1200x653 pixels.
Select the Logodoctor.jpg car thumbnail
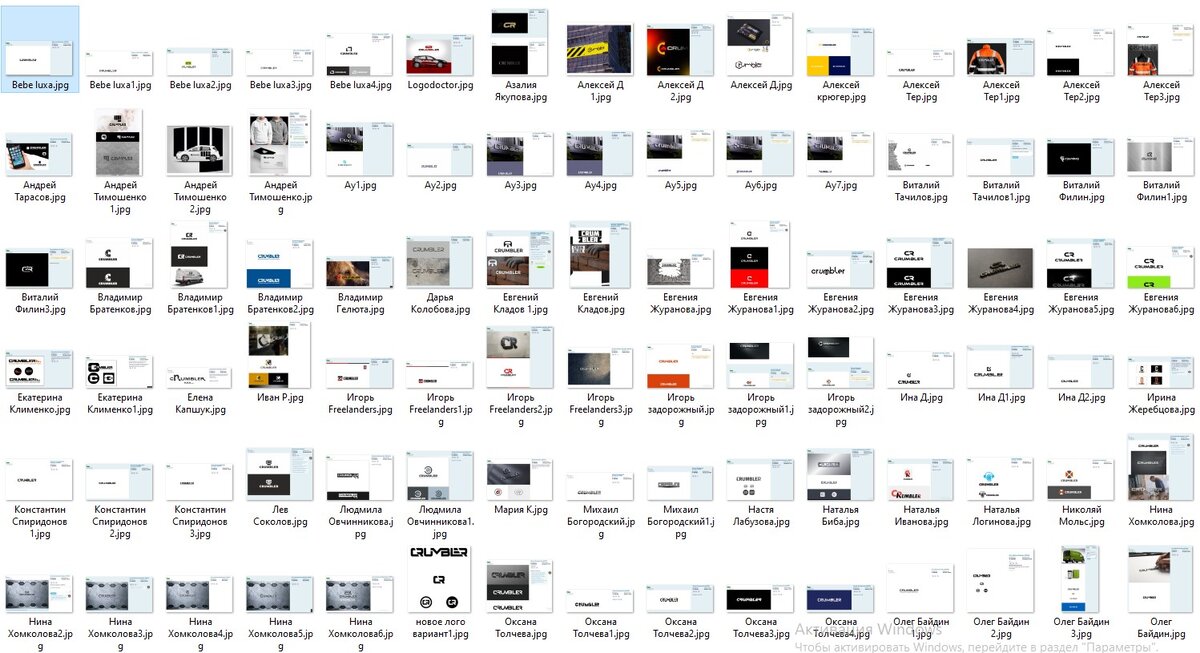point(440,55)
